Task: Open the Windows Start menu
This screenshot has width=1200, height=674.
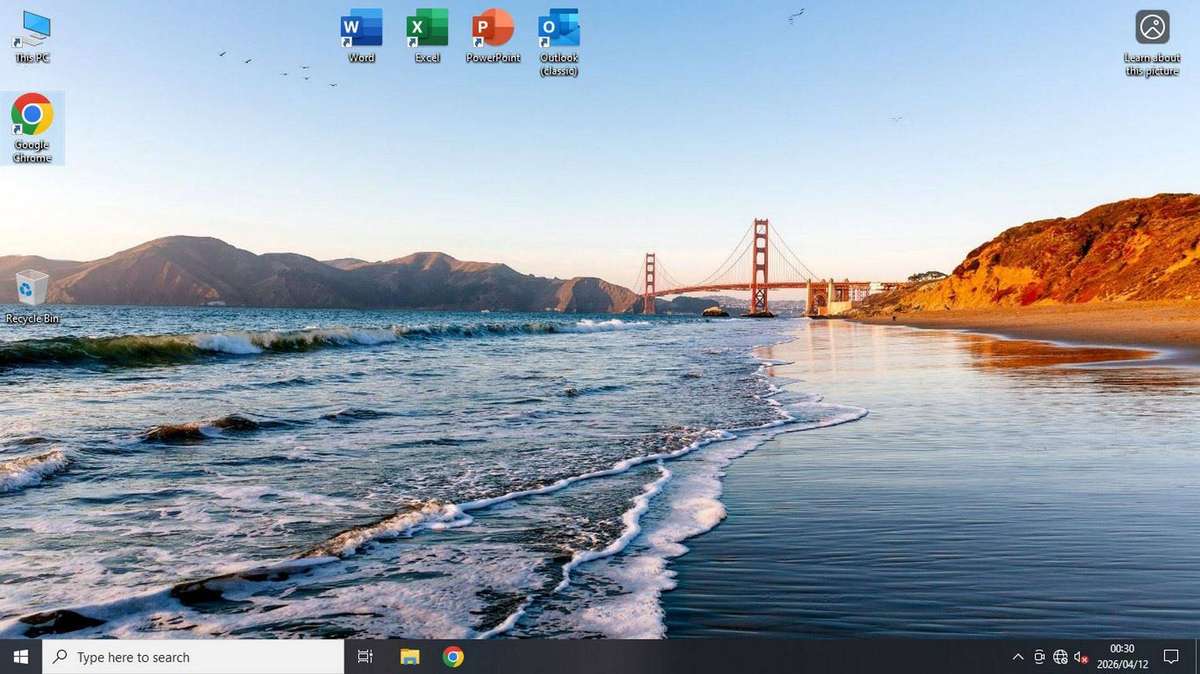Action: 21,657
